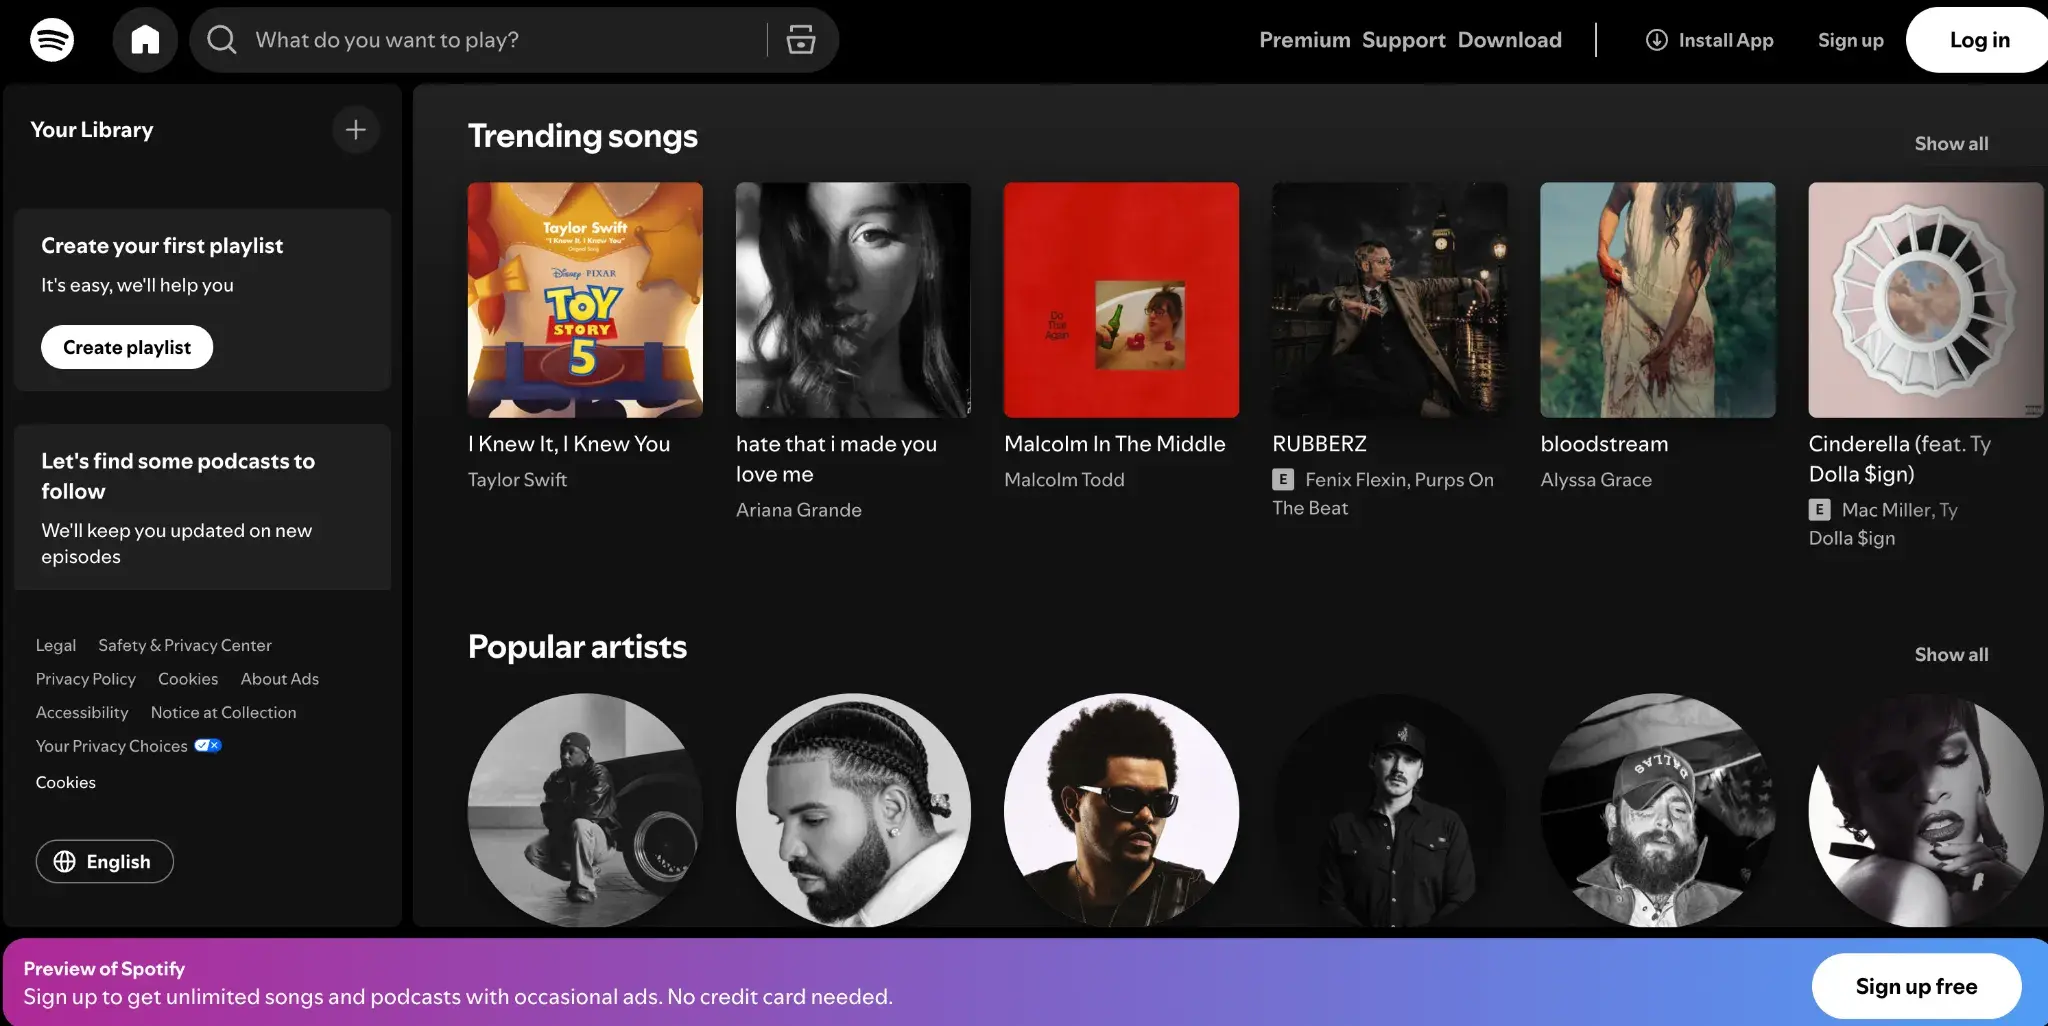Viewport: 2048px width, 1026px height.
Task: Click the Cookies link next to Privacy Policy
Action: click(x=188, y=679)
